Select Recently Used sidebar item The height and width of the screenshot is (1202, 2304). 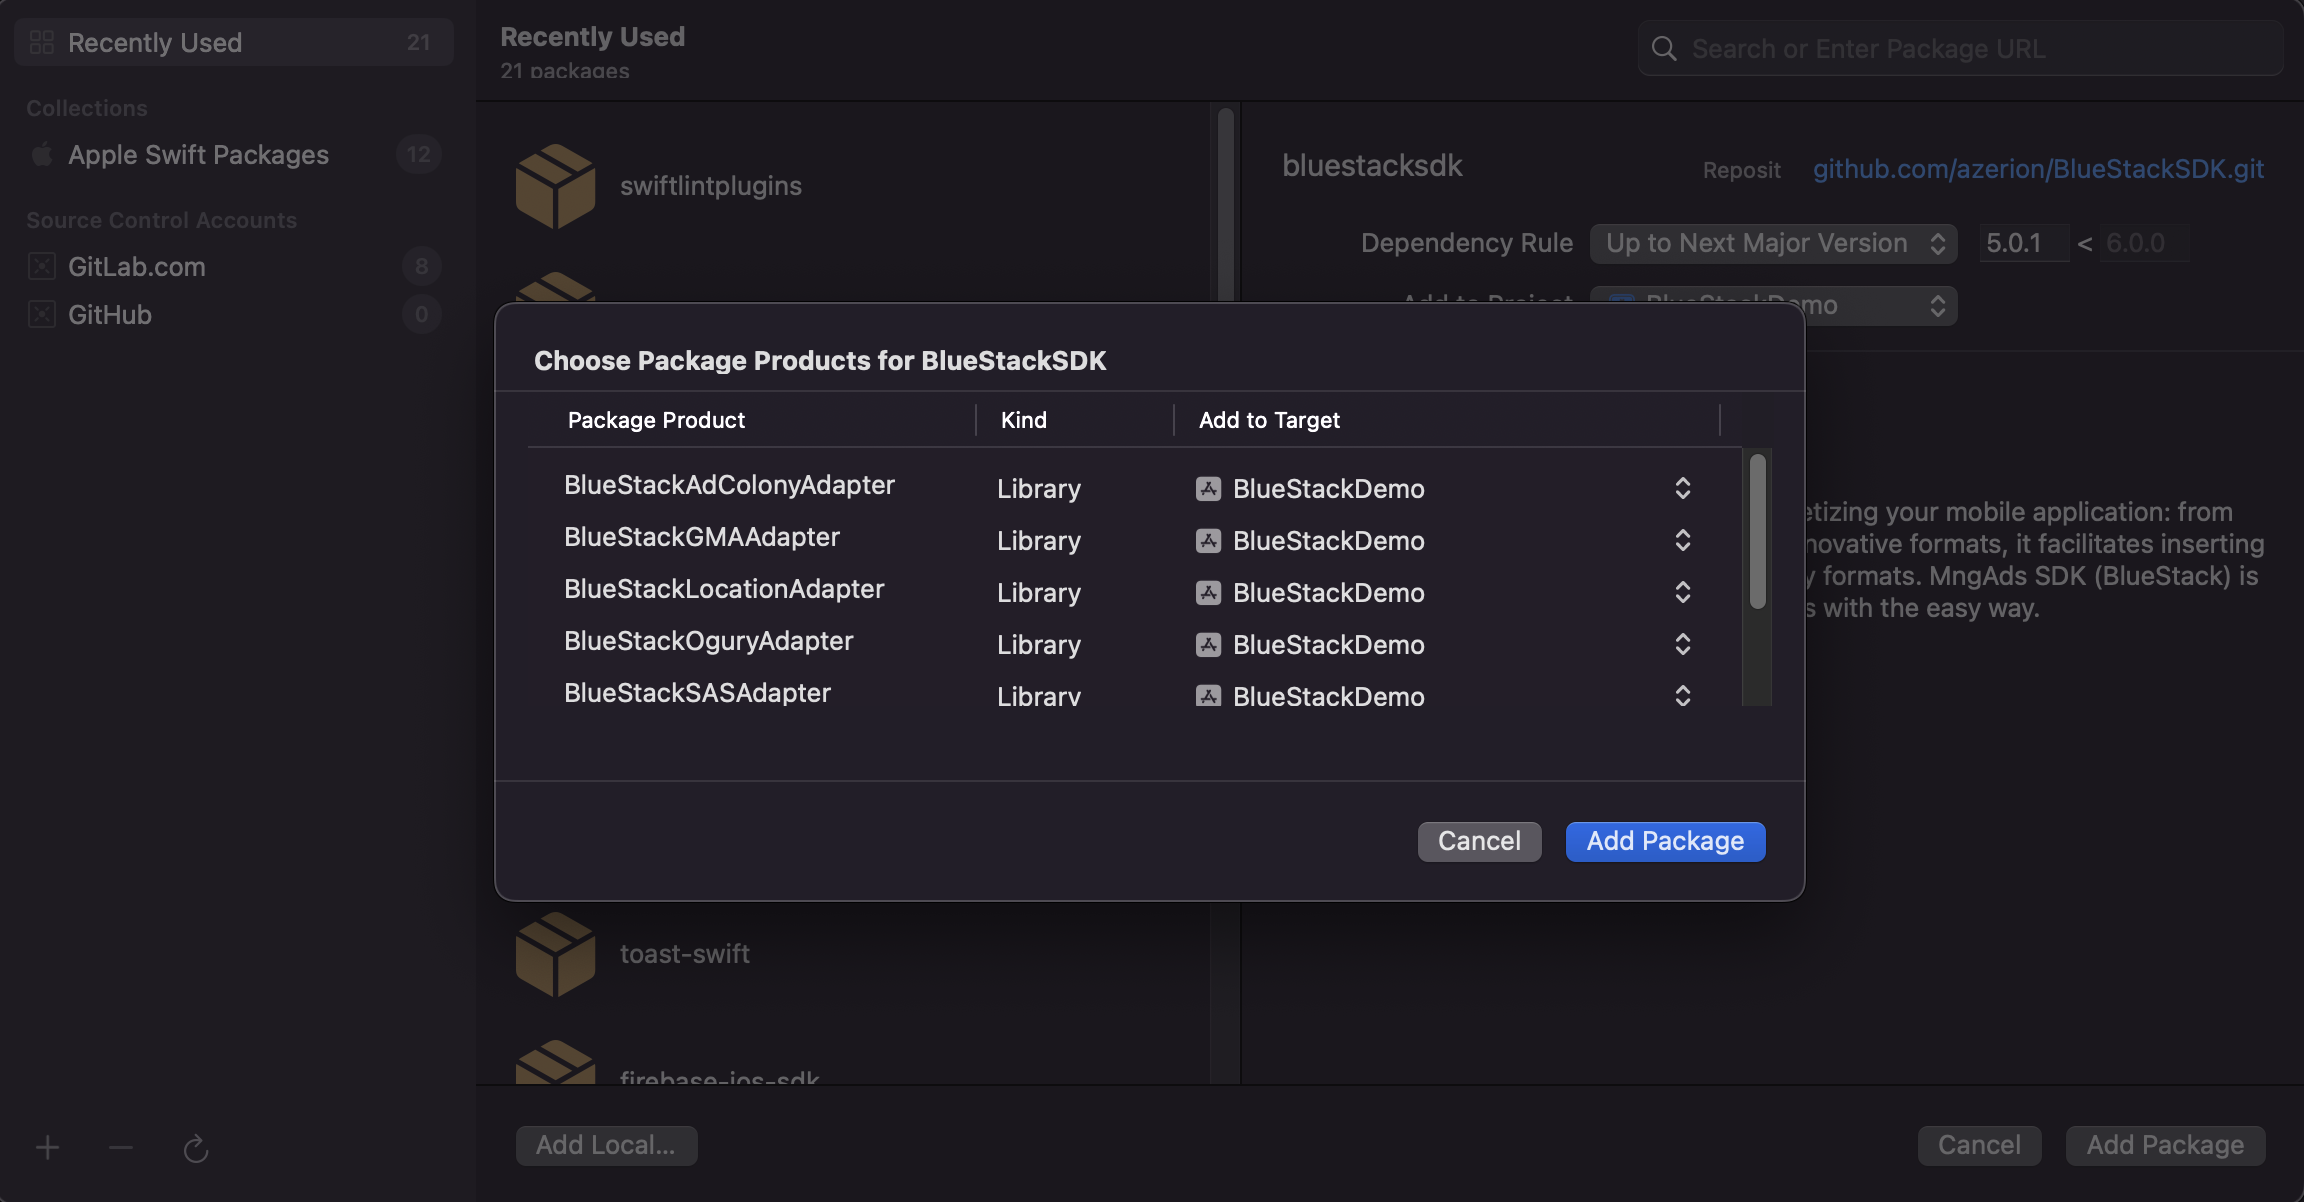[x=233, y=41]
